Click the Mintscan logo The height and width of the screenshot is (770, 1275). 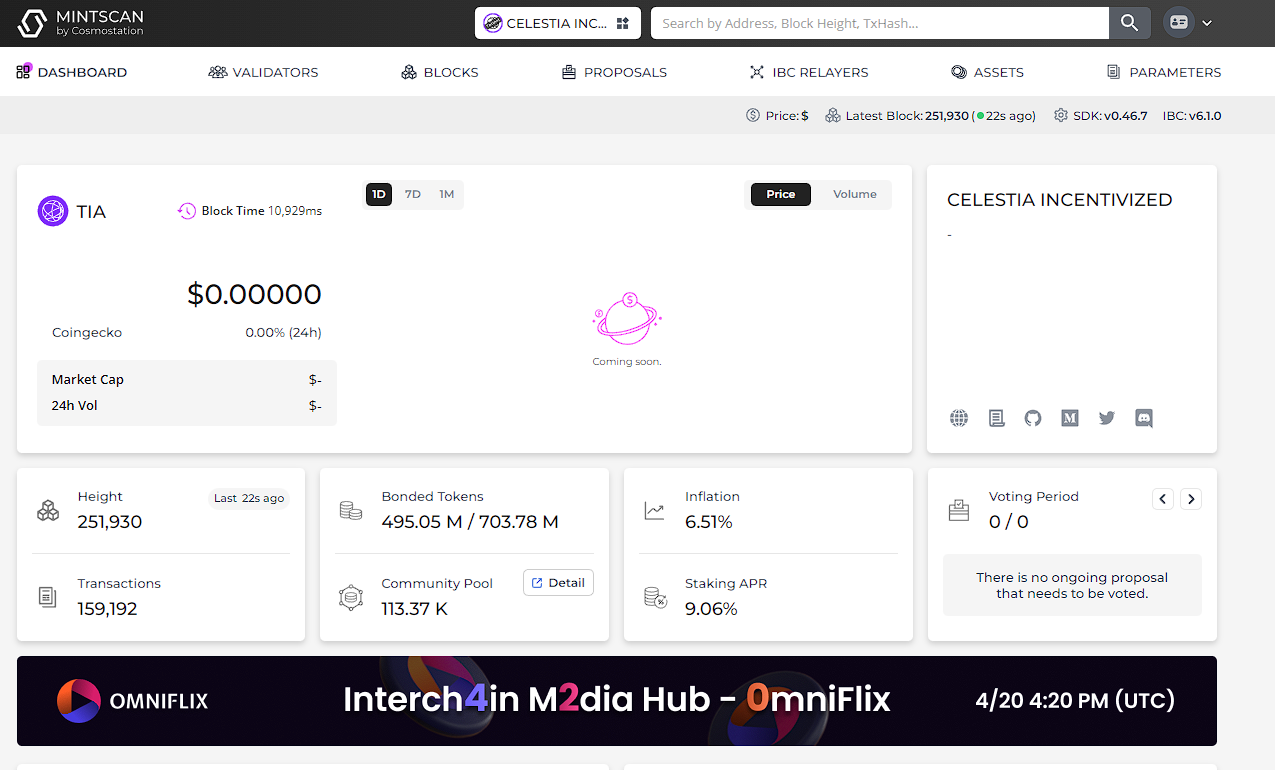[80, 22]
